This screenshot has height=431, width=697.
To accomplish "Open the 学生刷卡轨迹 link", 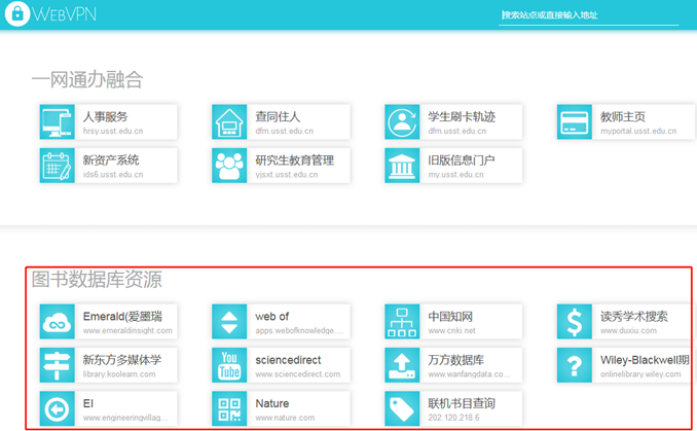I will coord(453,122).
